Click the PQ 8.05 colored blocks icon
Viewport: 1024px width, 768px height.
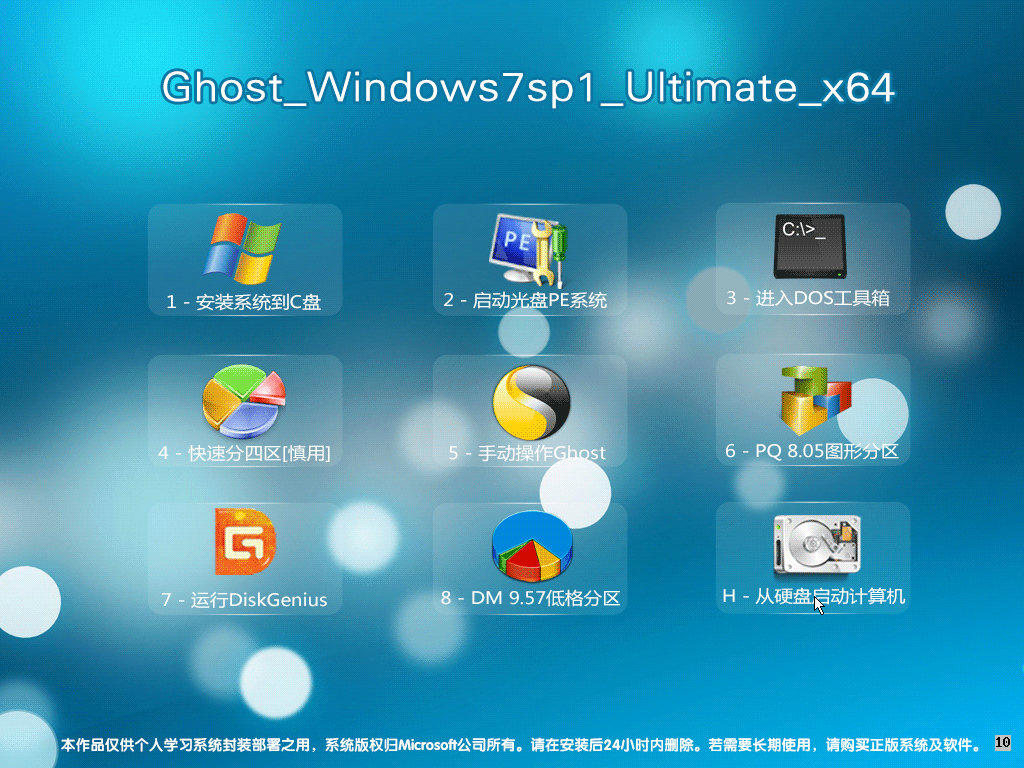816,400
